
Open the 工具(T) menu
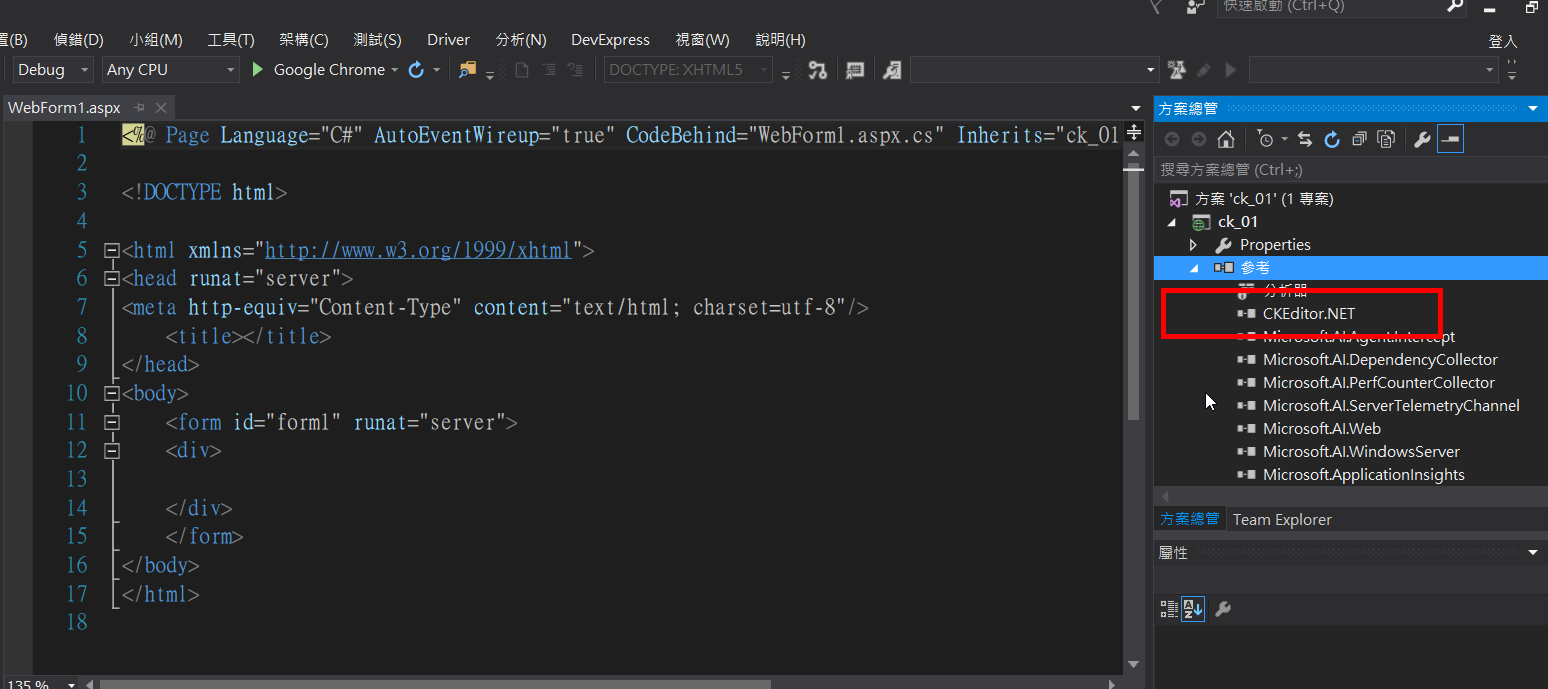[x=231, y=40]
